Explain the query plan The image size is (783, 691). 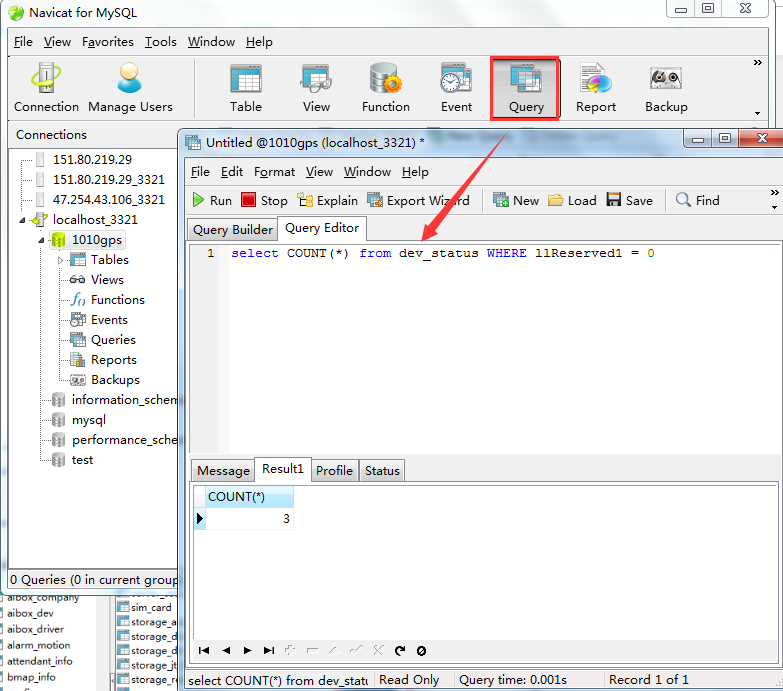click(328, 200)
